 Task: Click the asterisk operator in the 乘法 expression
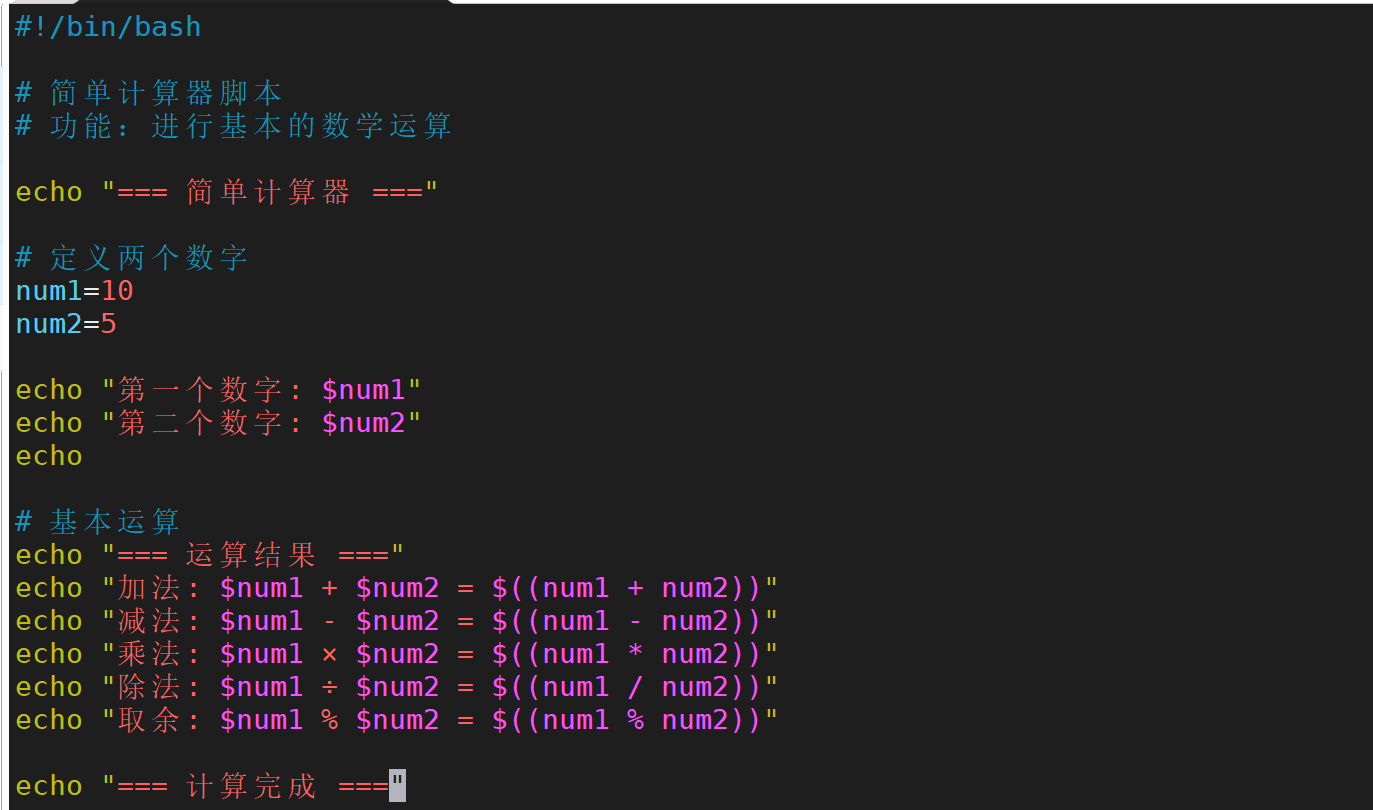(x=635, y=655)
